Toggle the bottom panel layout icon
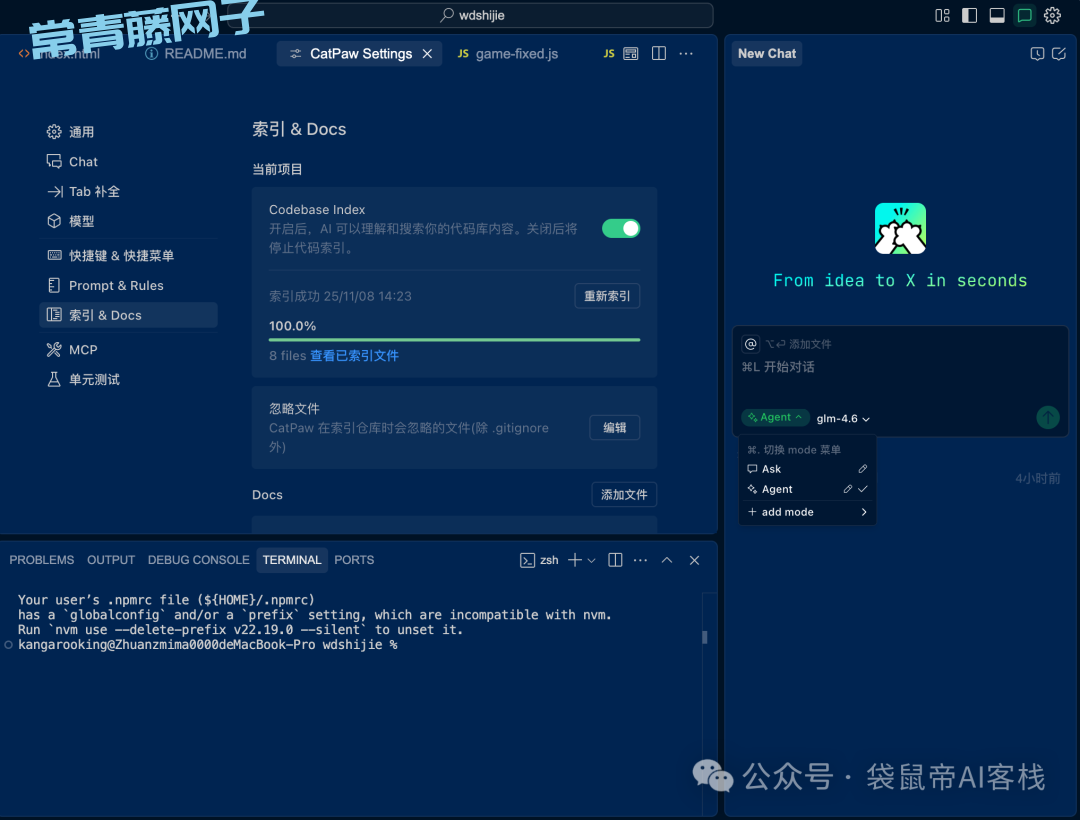This screenshot has width=1080, height=820. click(997, 15)
